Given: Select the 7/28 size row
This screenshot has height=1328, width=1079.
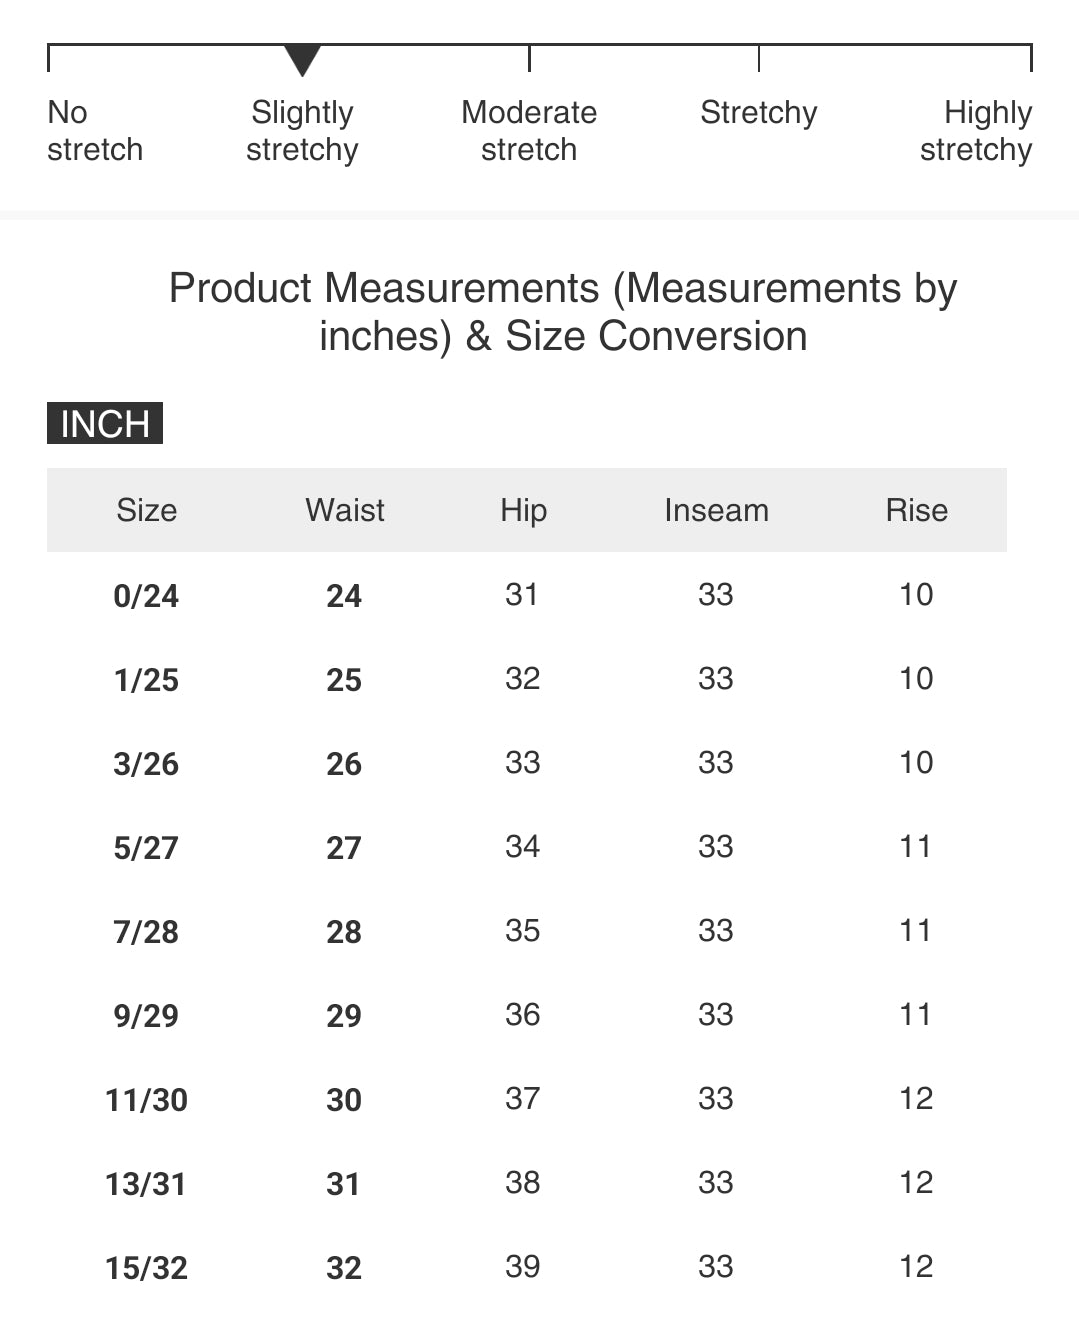Looking at the screenshot, I should (146, 932).
